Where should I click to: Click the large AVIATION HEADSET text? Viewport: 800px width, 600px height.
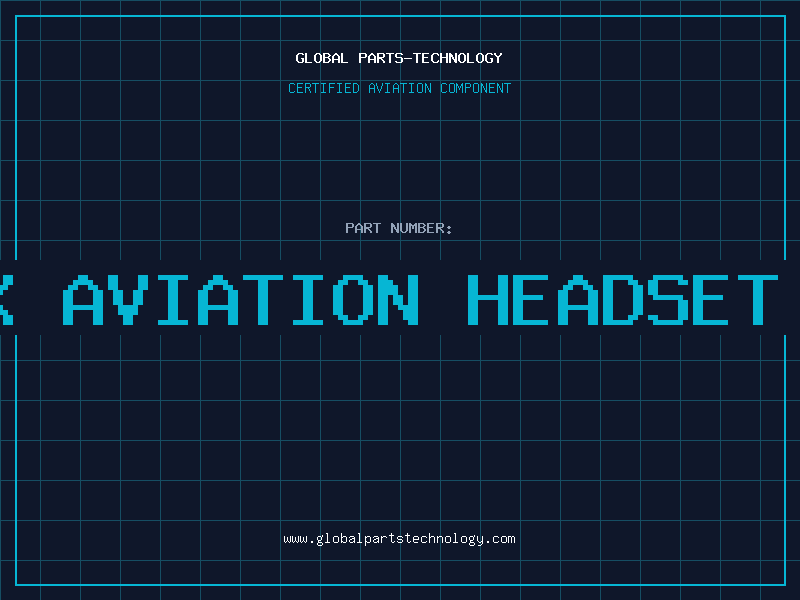pos(420,300)
